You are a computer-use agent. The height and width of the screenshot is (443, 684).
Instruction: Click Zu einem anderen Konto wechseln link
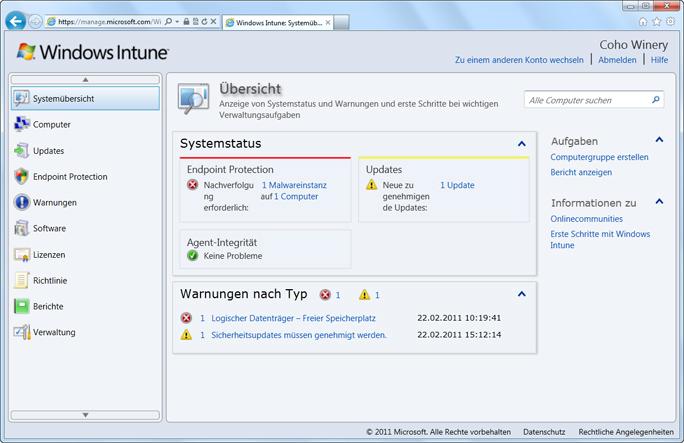(x=519, y=60)
